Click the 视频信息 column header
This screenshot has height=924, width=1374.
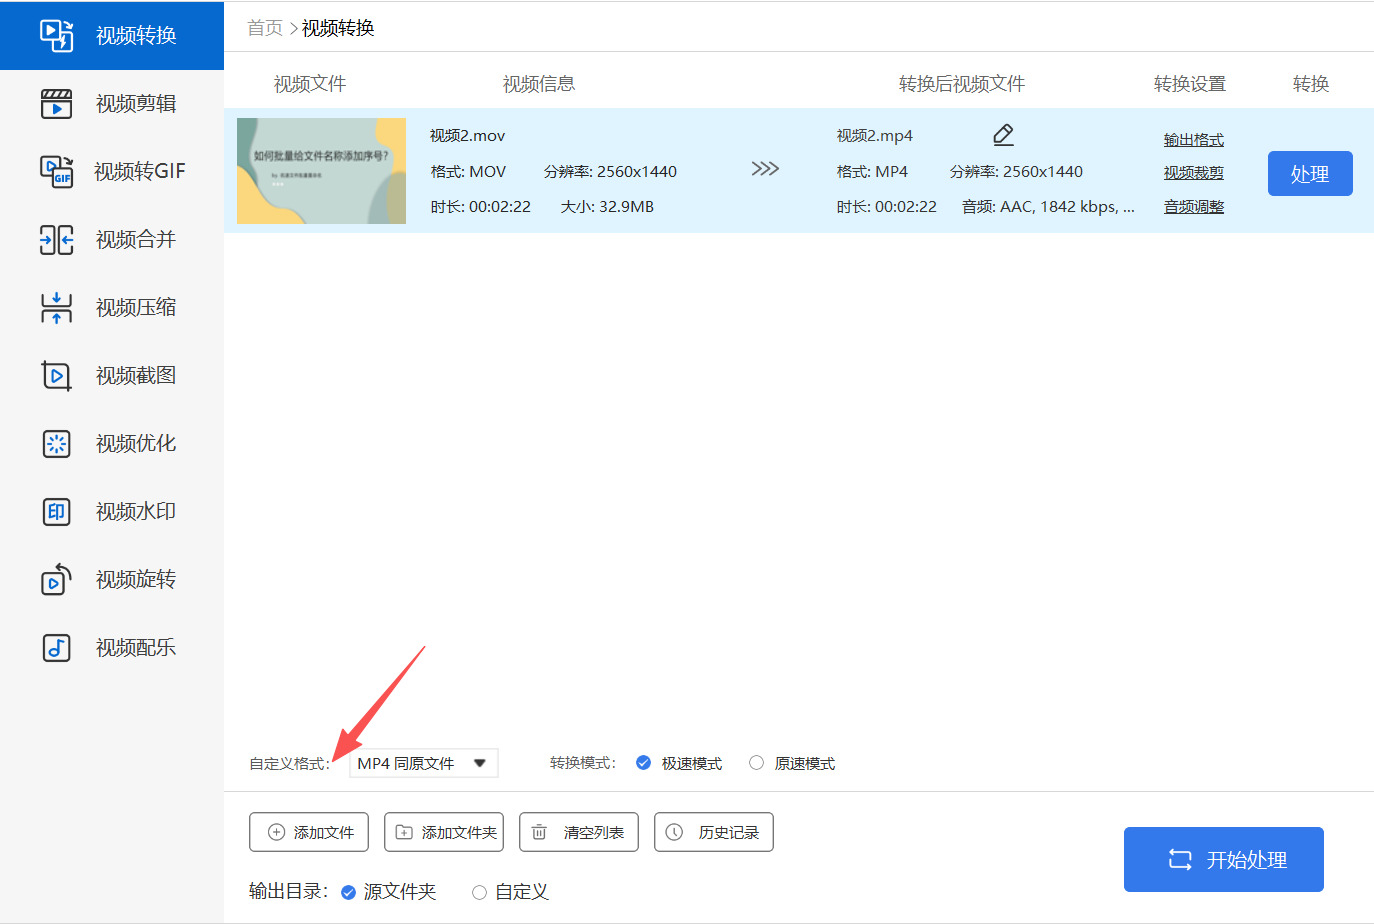pos(539,84)
